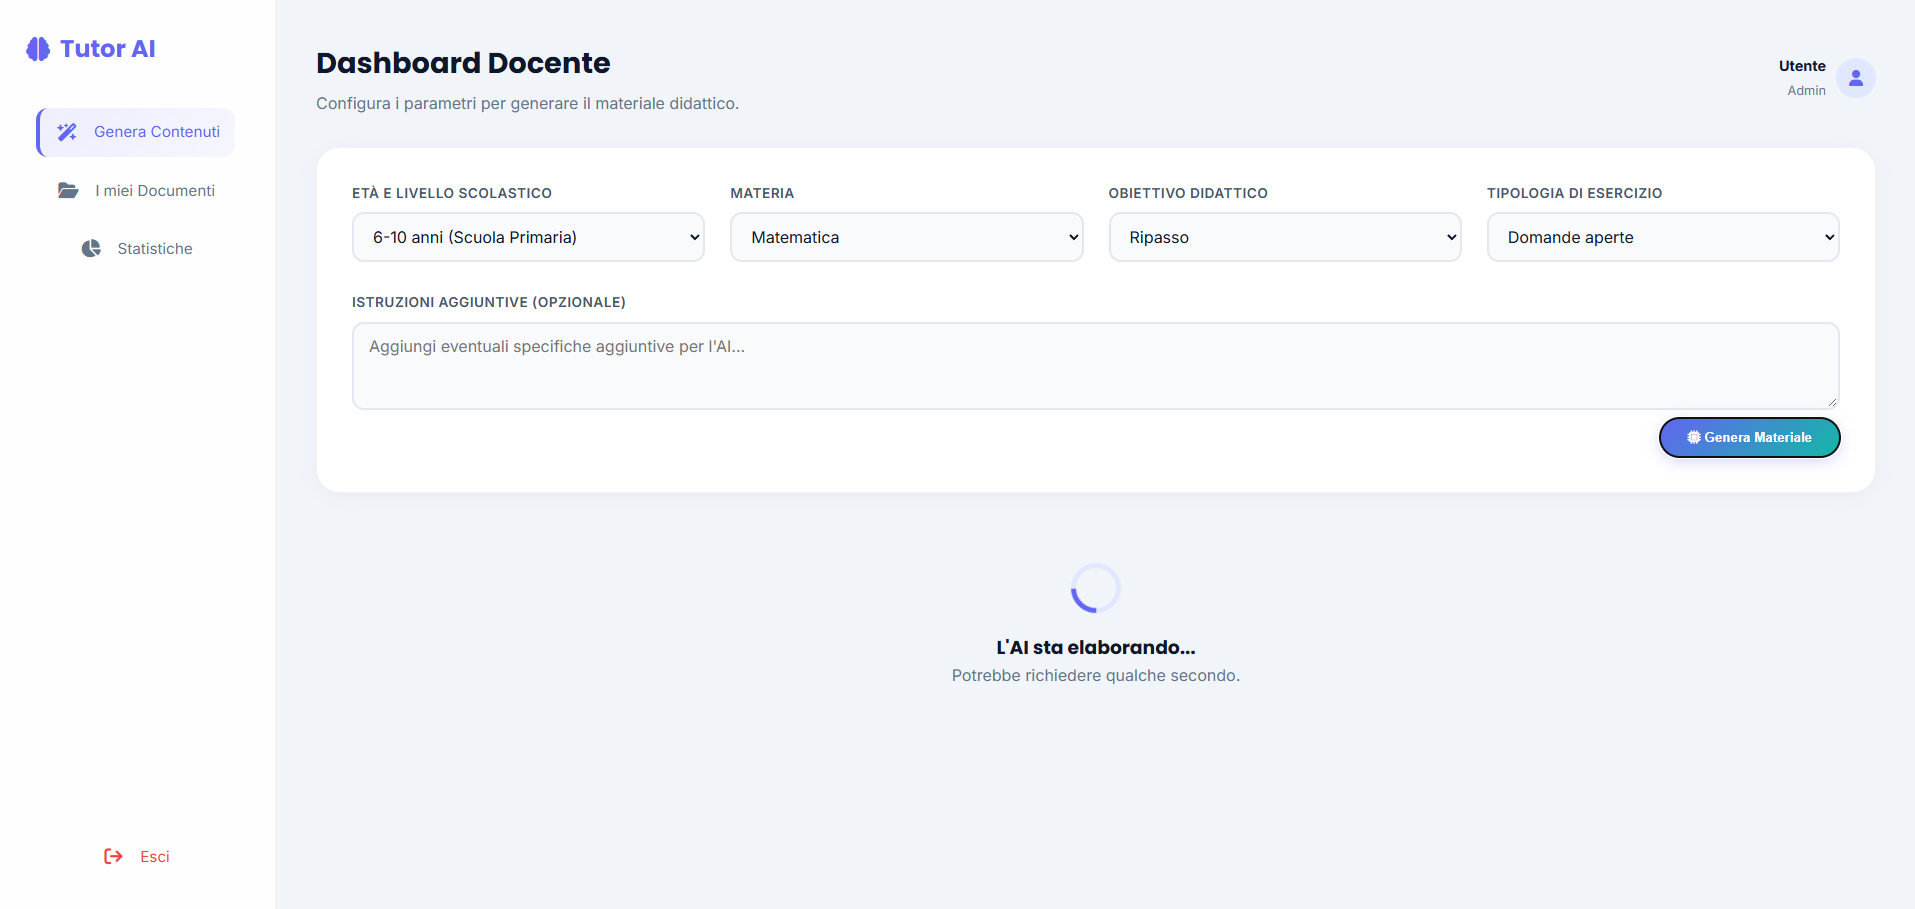Click the Configura i parametri subtitle text
The image size is (1915, 909).
(x=527, y=104)
